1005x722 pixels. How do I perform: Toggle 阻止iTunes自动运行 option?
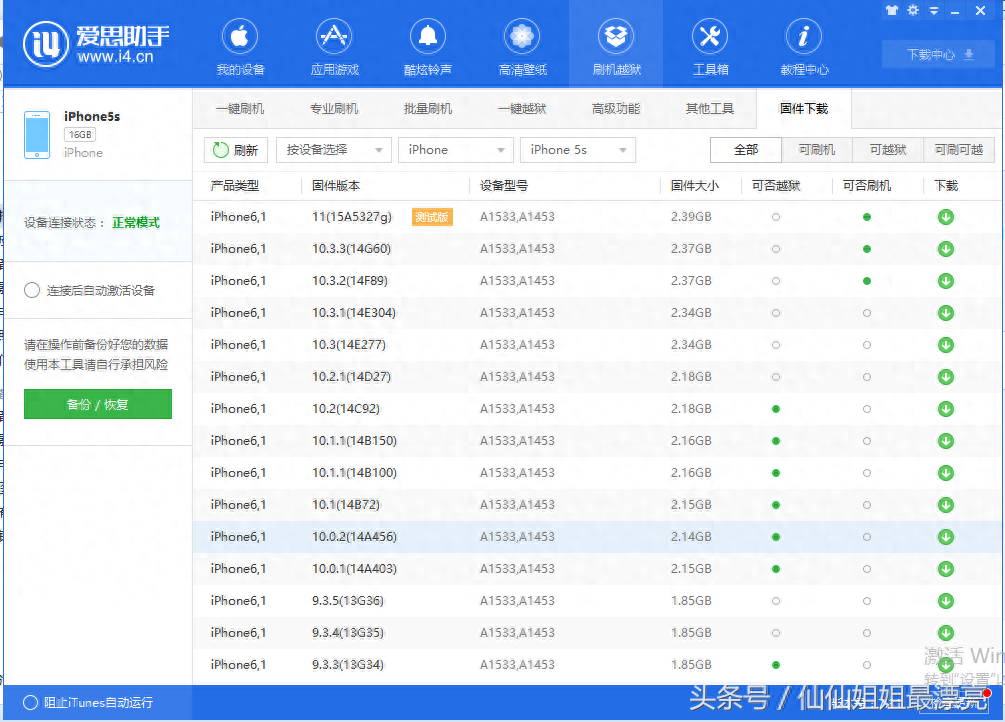(31, 702)
